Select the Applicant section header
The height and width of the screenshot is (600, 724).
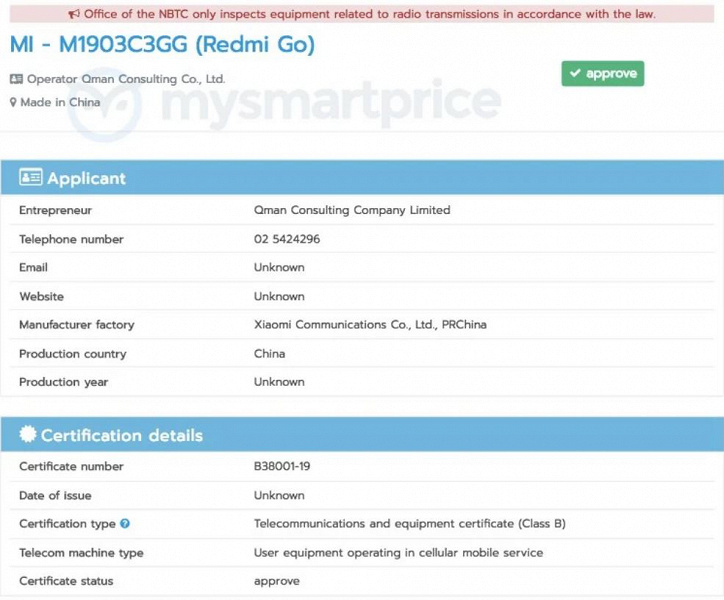click(362, 177)
